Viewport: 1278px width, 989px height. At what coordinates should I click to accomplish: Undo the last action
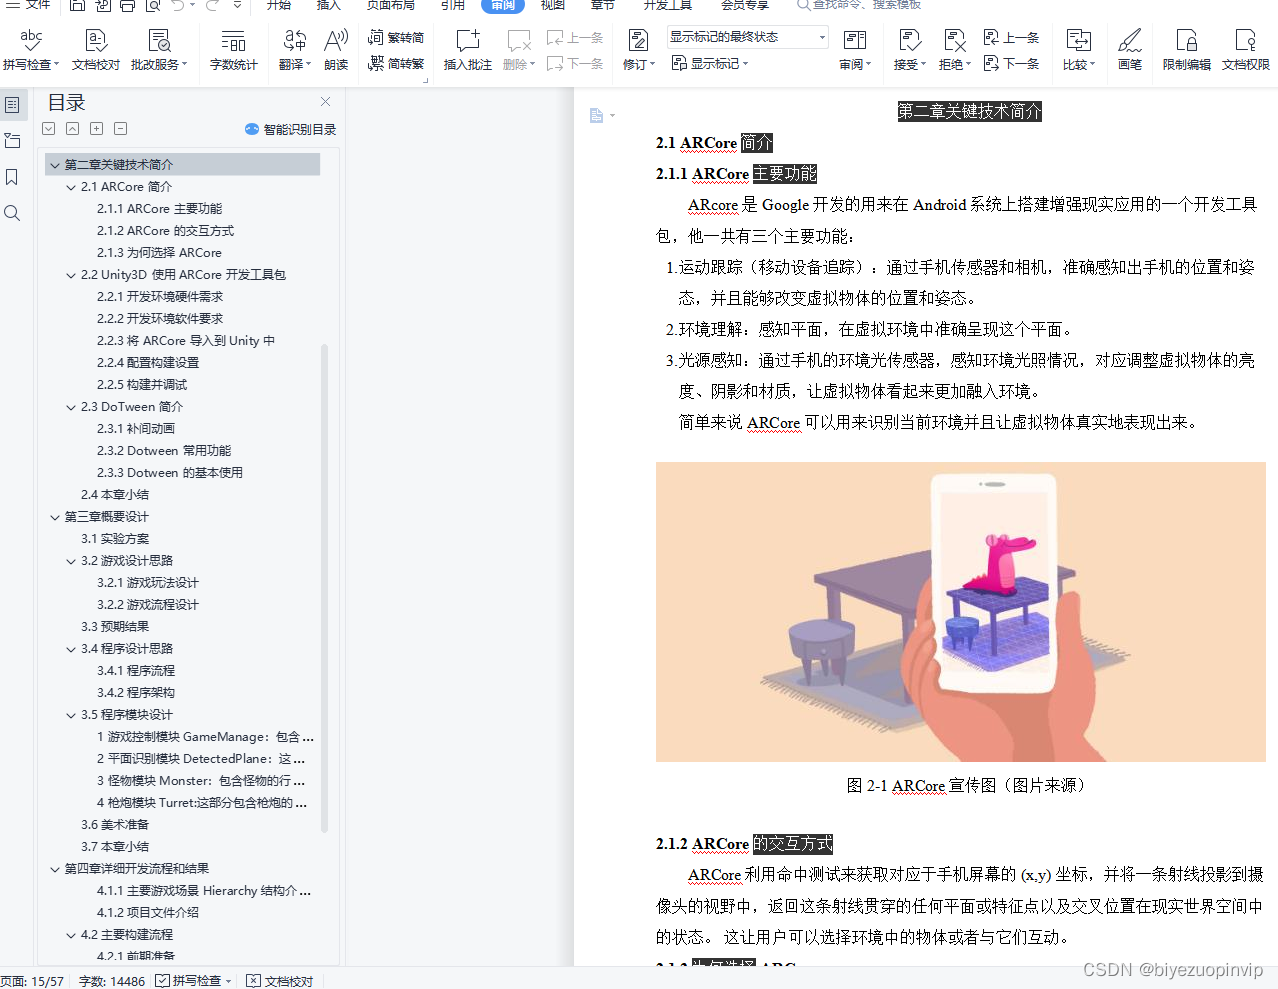pyautogui.click(x=177, y=5)
